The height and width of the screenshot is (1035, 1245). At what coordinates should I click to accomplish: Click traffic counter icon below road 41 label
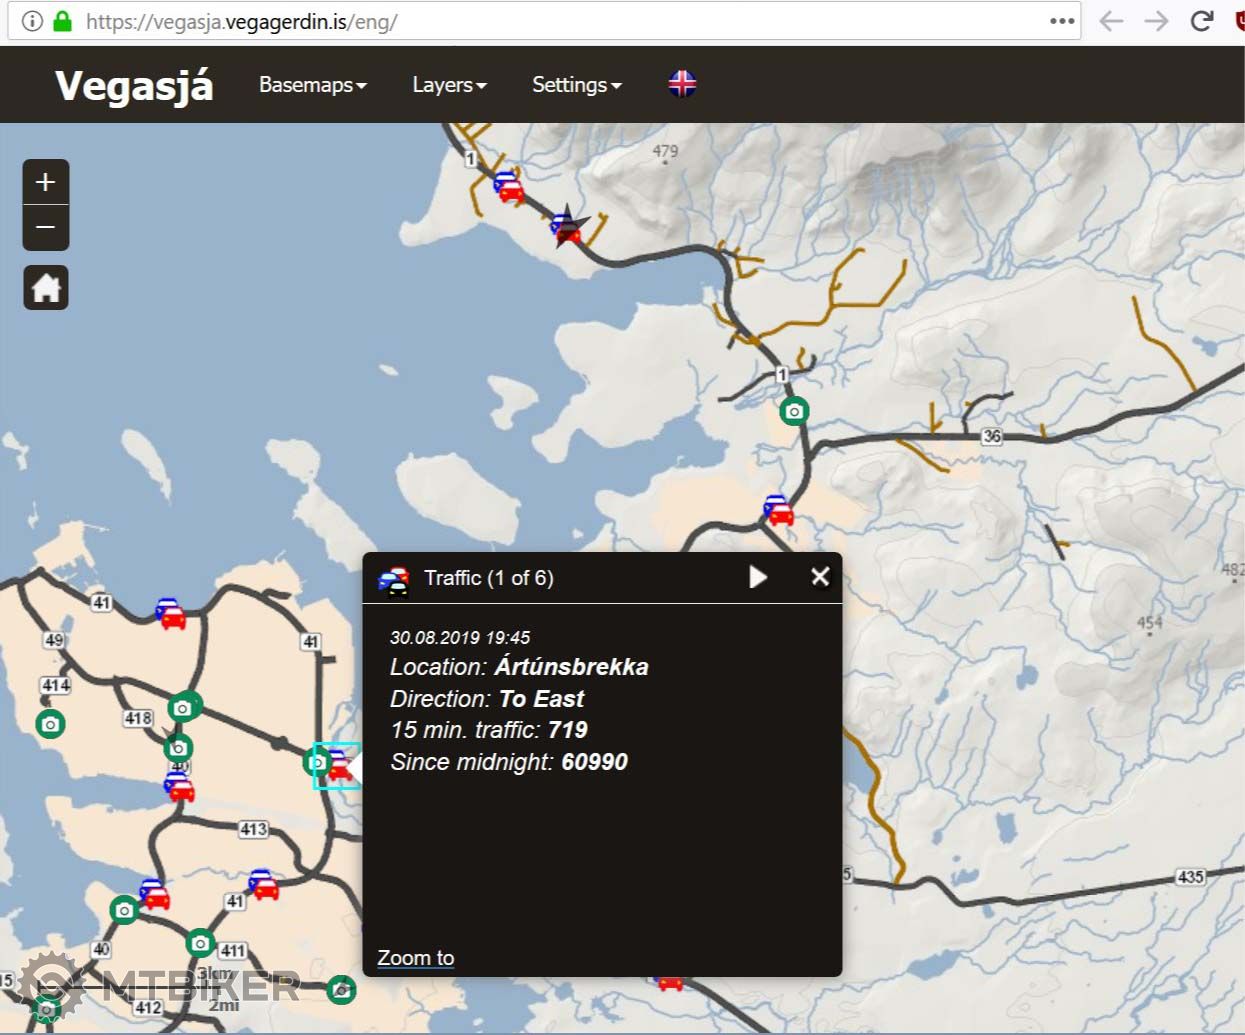coord(171,613)
